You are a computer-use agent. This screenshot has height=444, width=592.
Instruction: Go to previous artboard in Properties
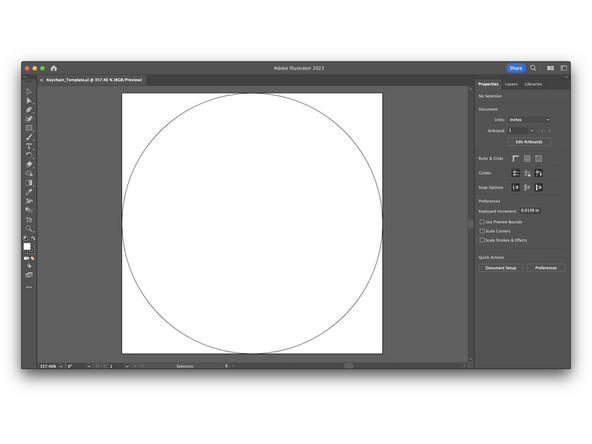tap(542, 131)
